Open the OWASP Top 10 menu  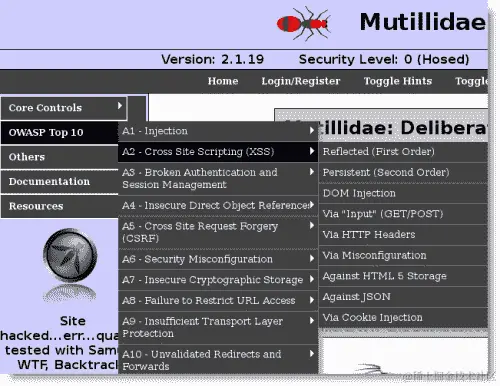click(x=60, y=133)
